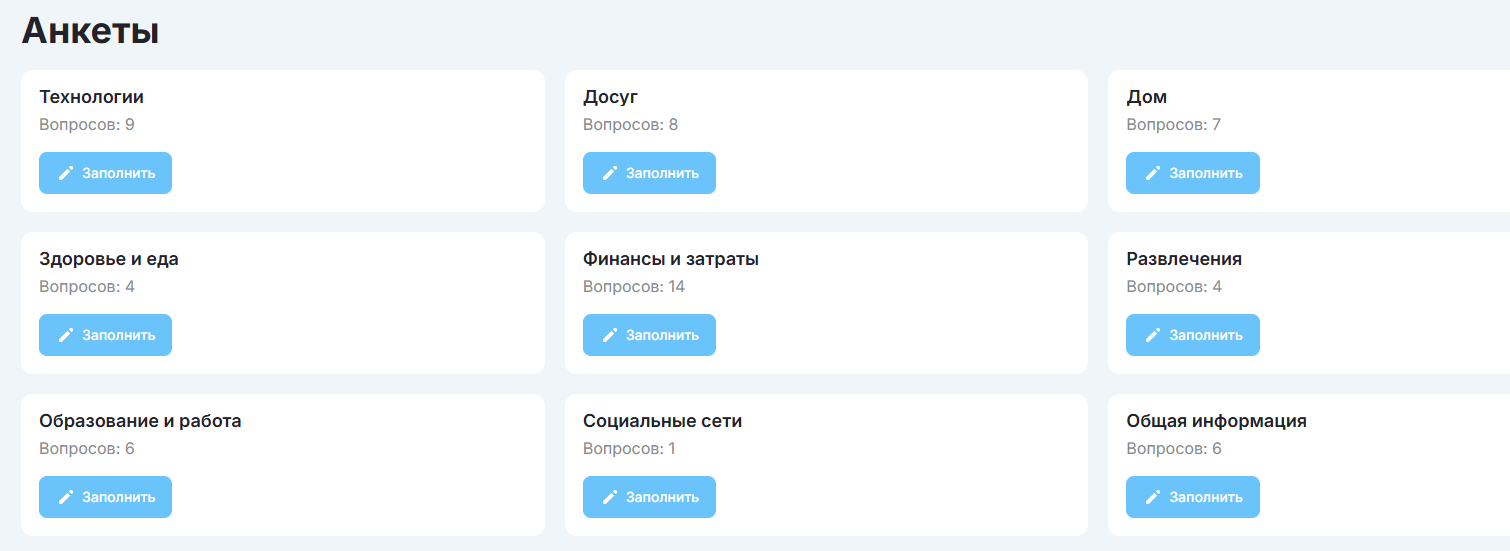Click the pencil icon in the Развлечения card
Viewport: 1510px width, 551px height.
pyautogui.click(x=1153, y=335)
